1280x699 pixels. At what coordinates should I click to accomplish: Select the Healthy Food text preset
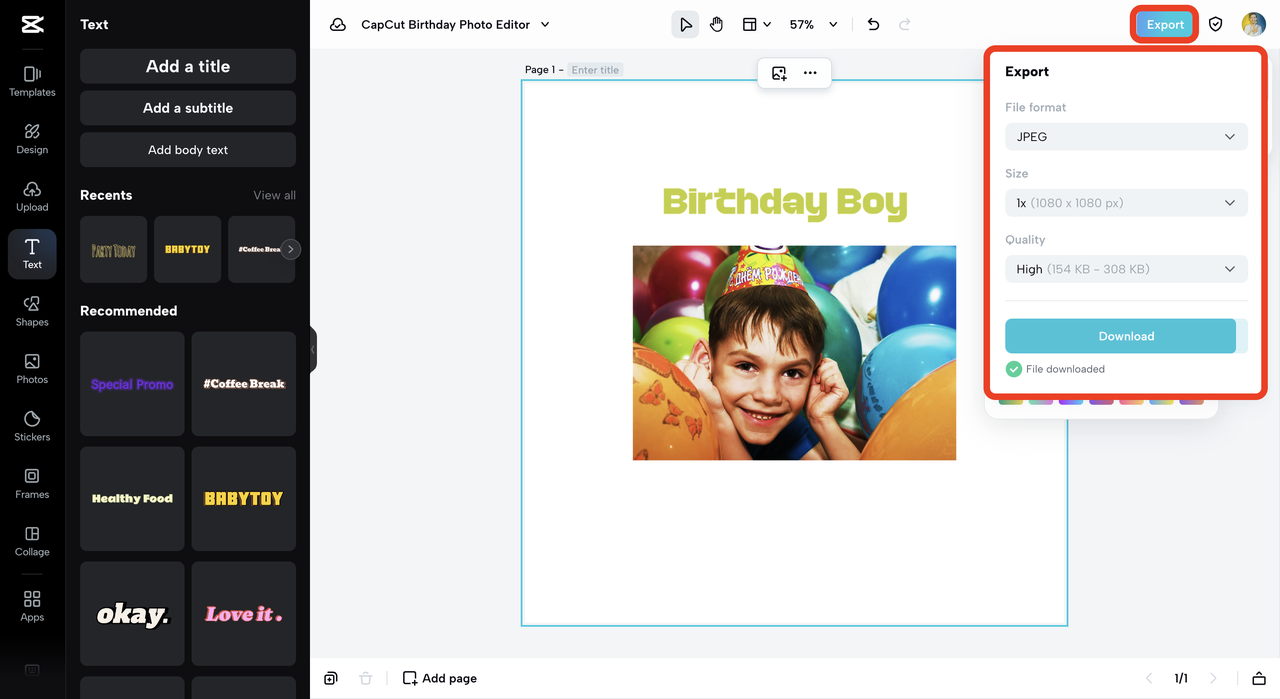(x=132, y=499)
